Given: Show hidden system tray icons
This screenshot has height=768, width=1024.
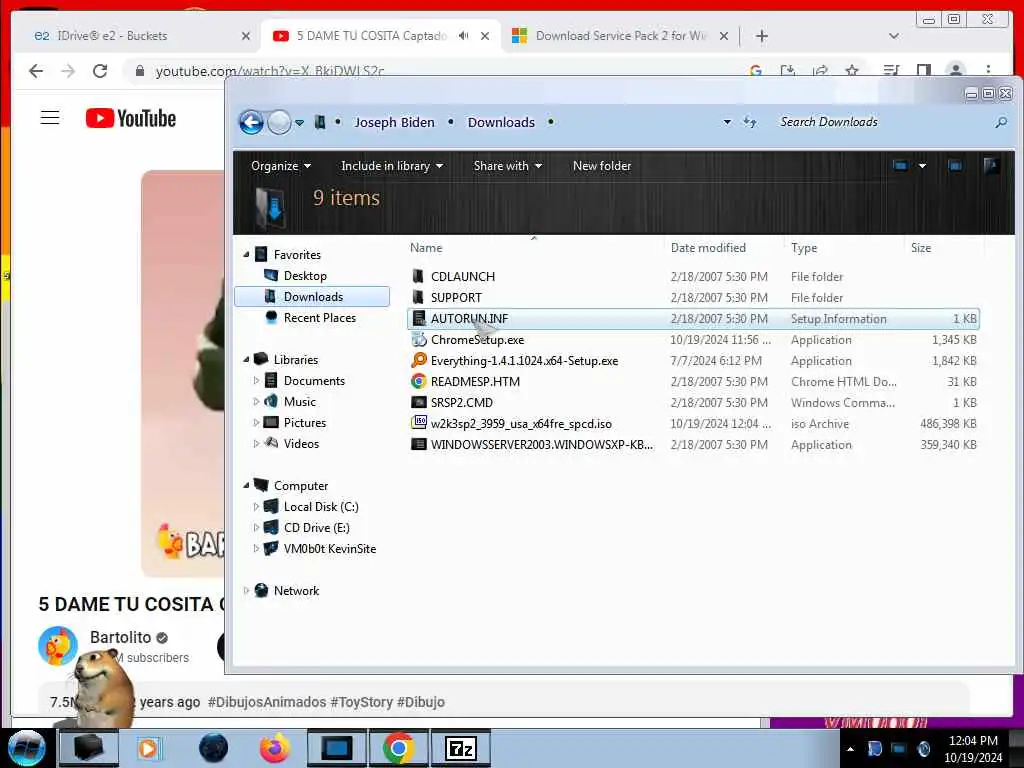Looking at the screenshot, I should coord(850,749).
